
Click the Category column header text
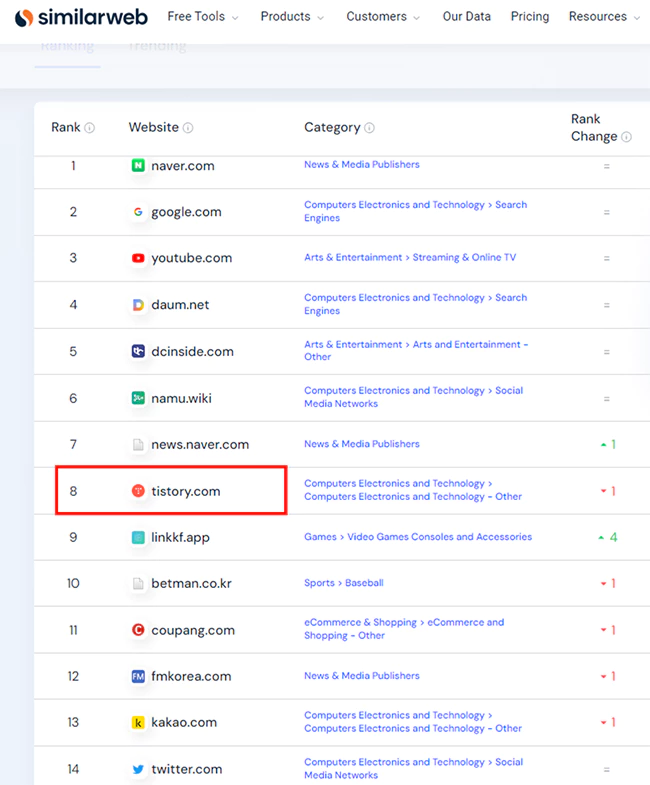click(x=332, y=128)
